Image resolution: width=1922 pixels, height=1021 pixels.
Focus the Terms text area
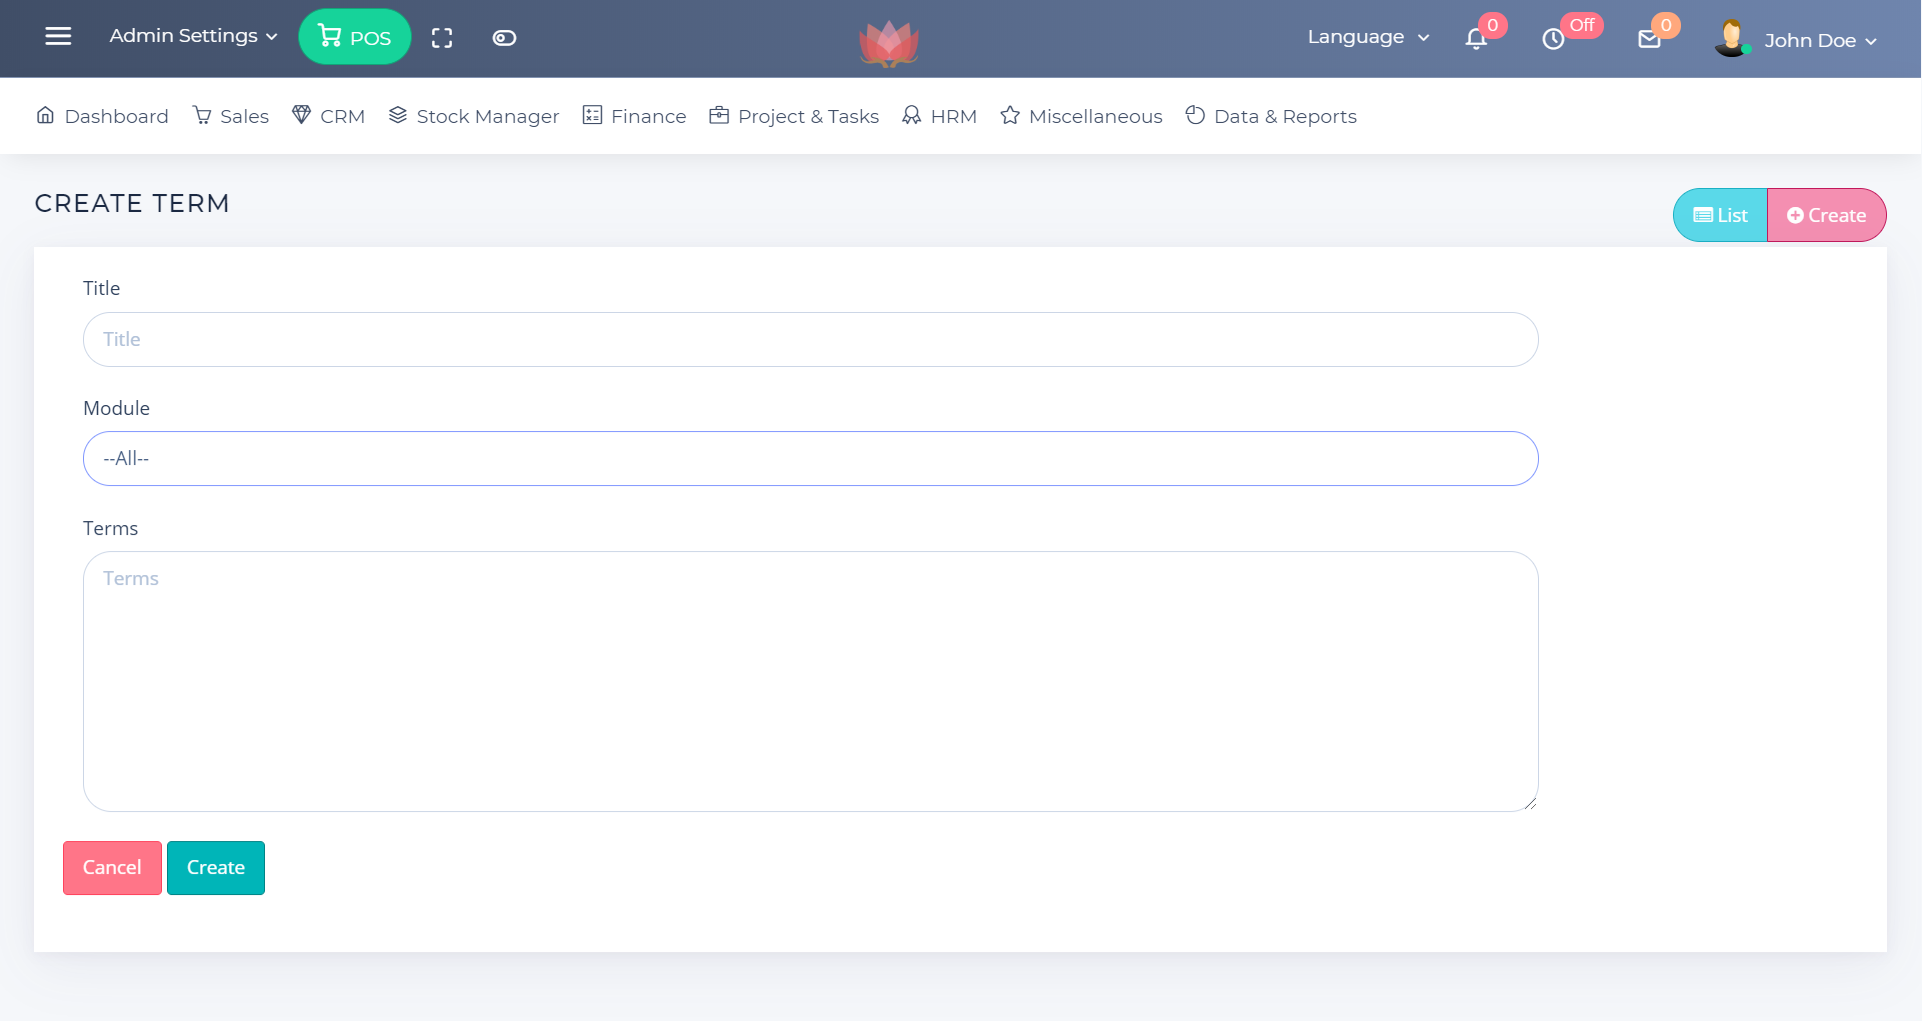(x=810, y=681)
